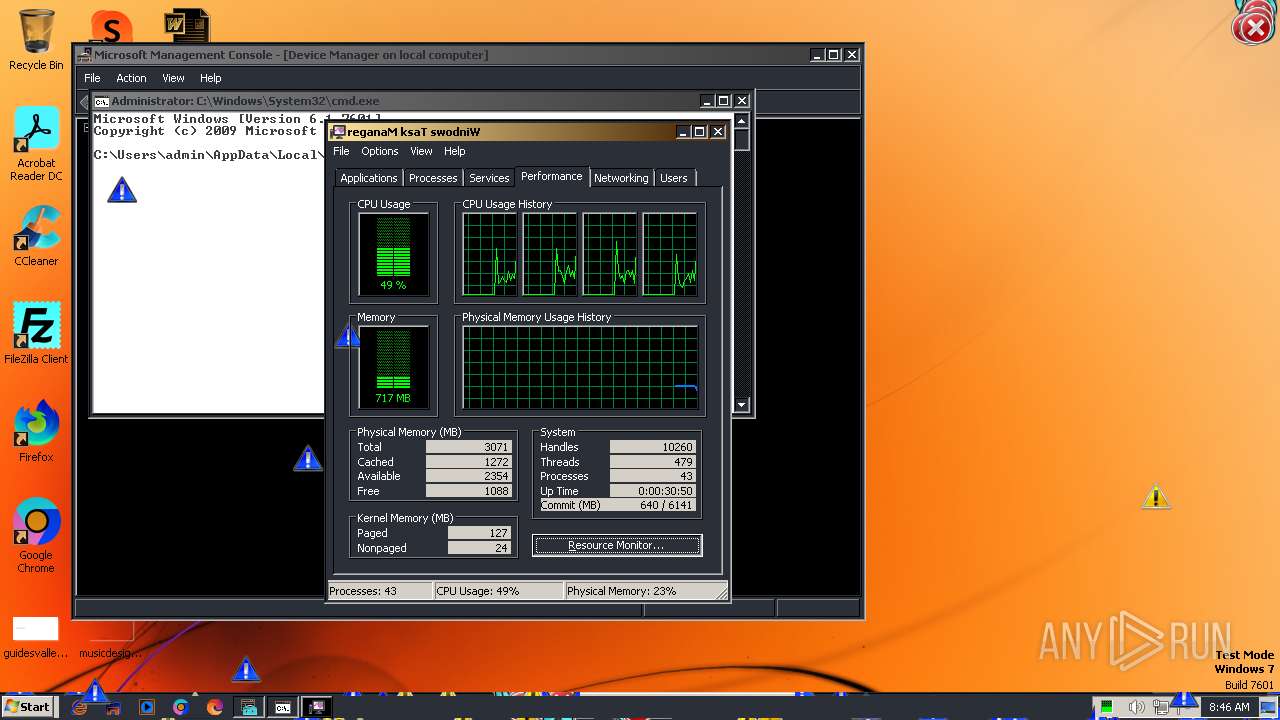1280x720 pixels.
Task: Open Task Manager Options menu
Action: coord(380,151)
